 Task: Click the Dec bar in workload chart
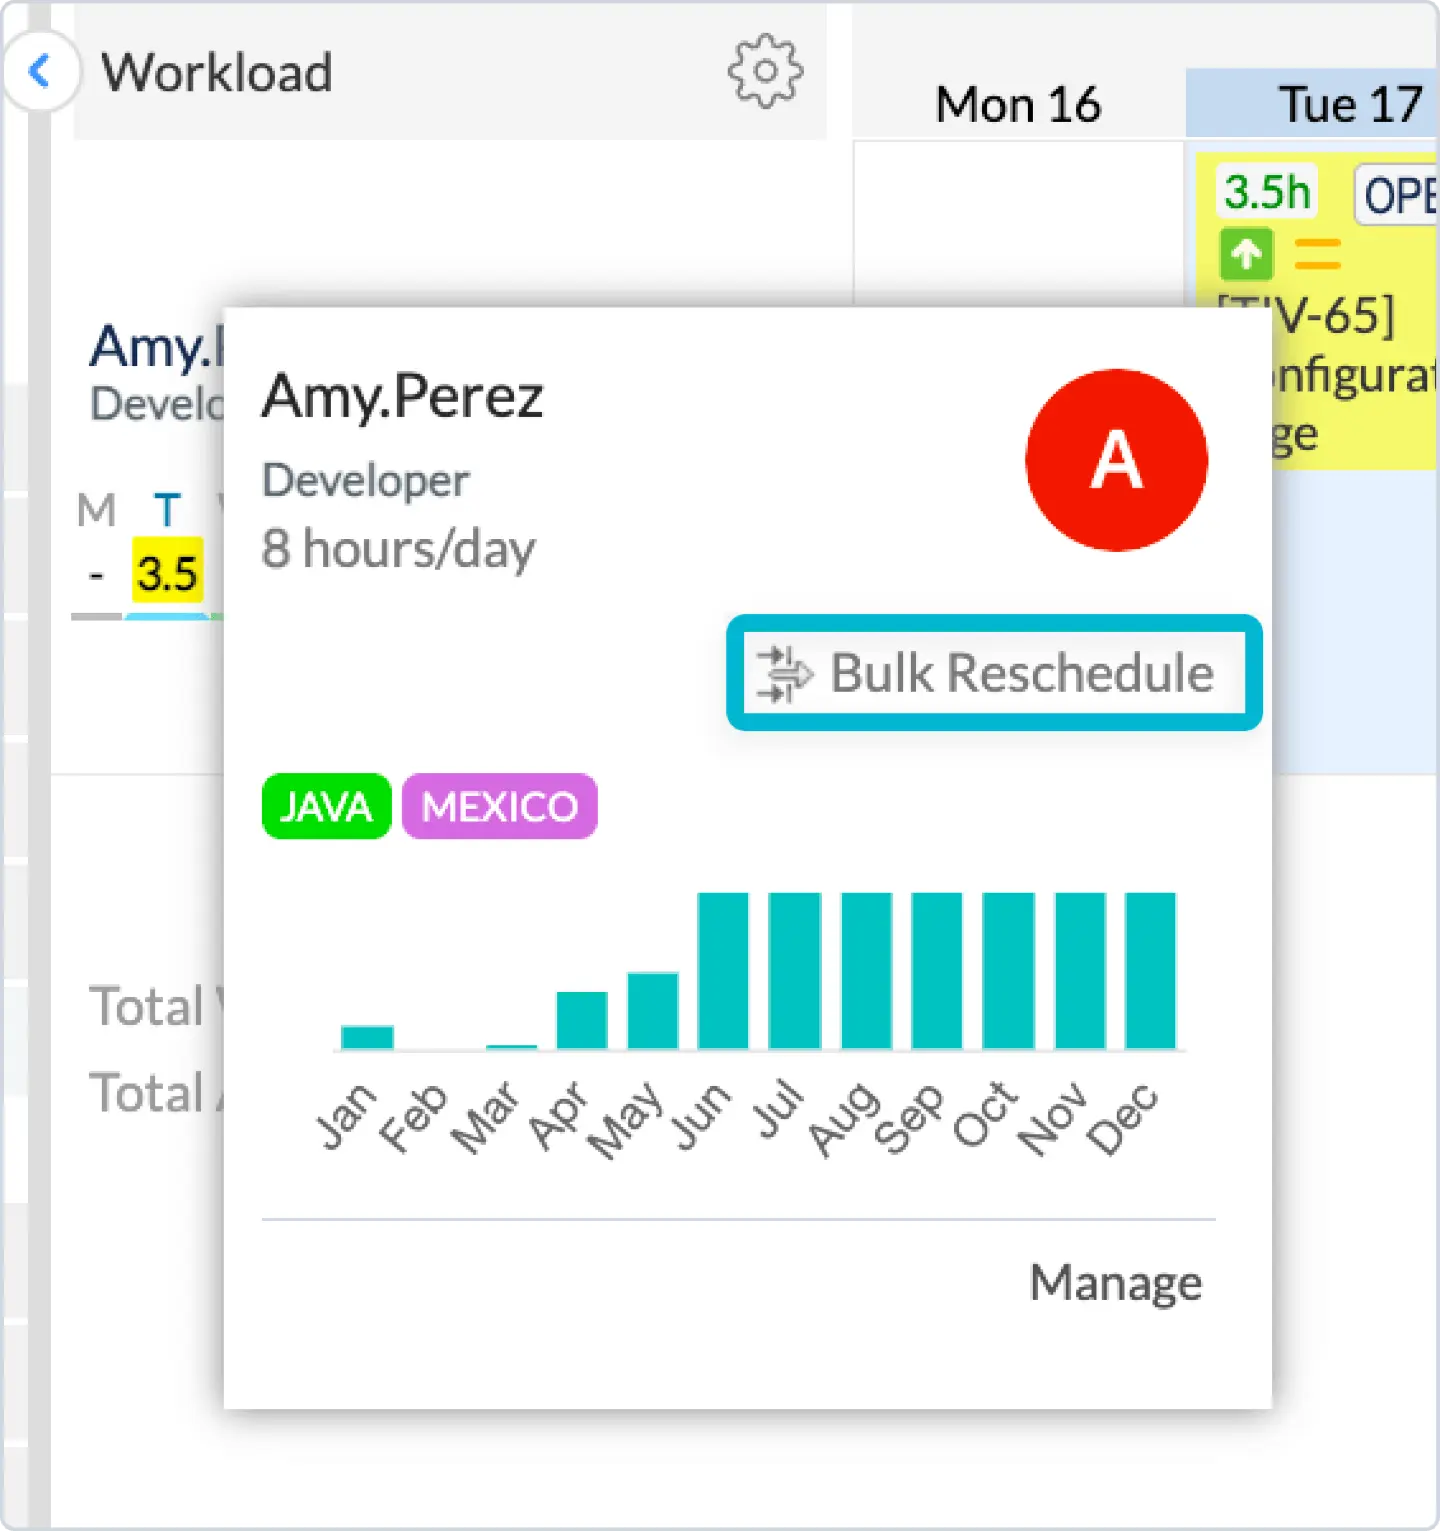1150,970
